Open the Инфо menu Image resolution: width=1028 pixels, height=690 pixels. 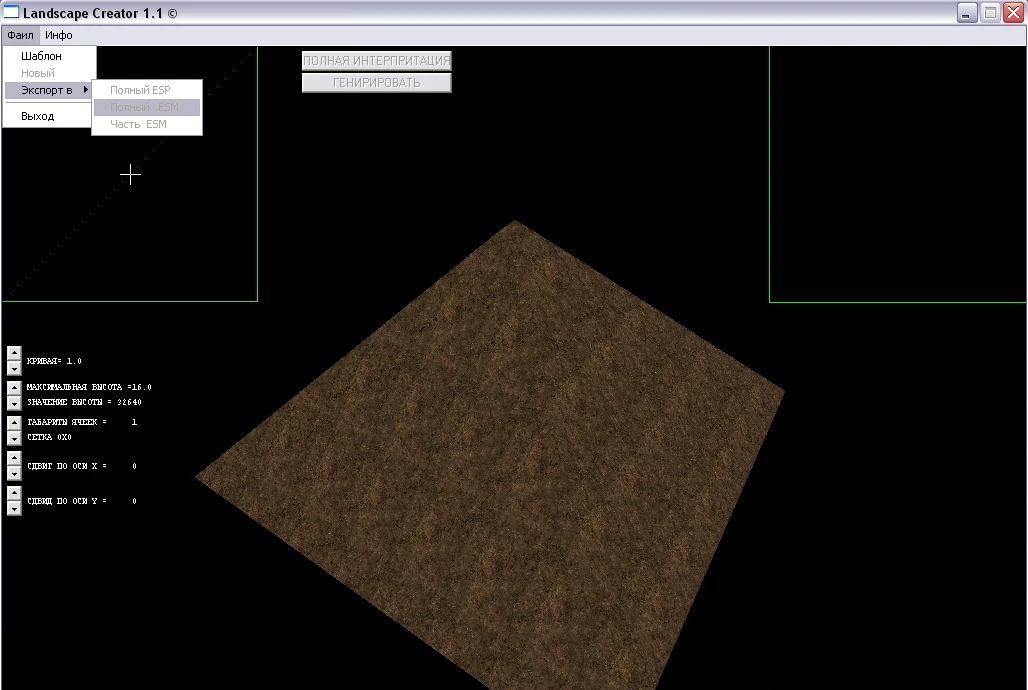point(58,35)
